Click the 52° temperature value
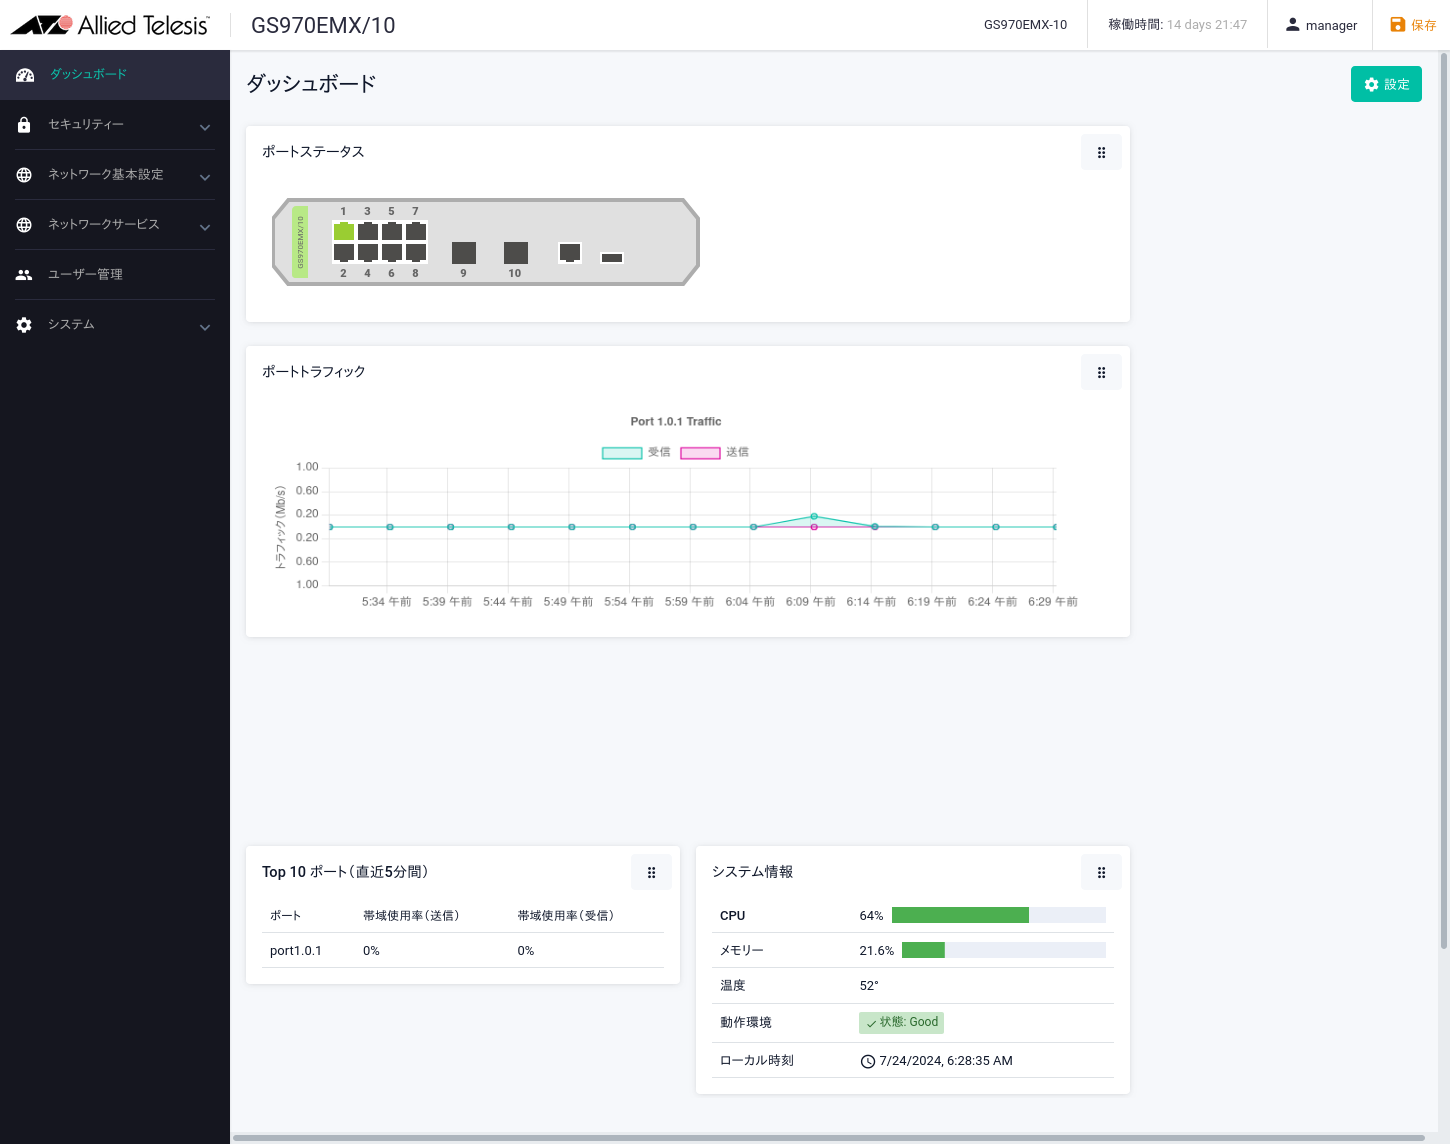The height and width of the screenshot is (1144, 1450). [x=869, y=986]
